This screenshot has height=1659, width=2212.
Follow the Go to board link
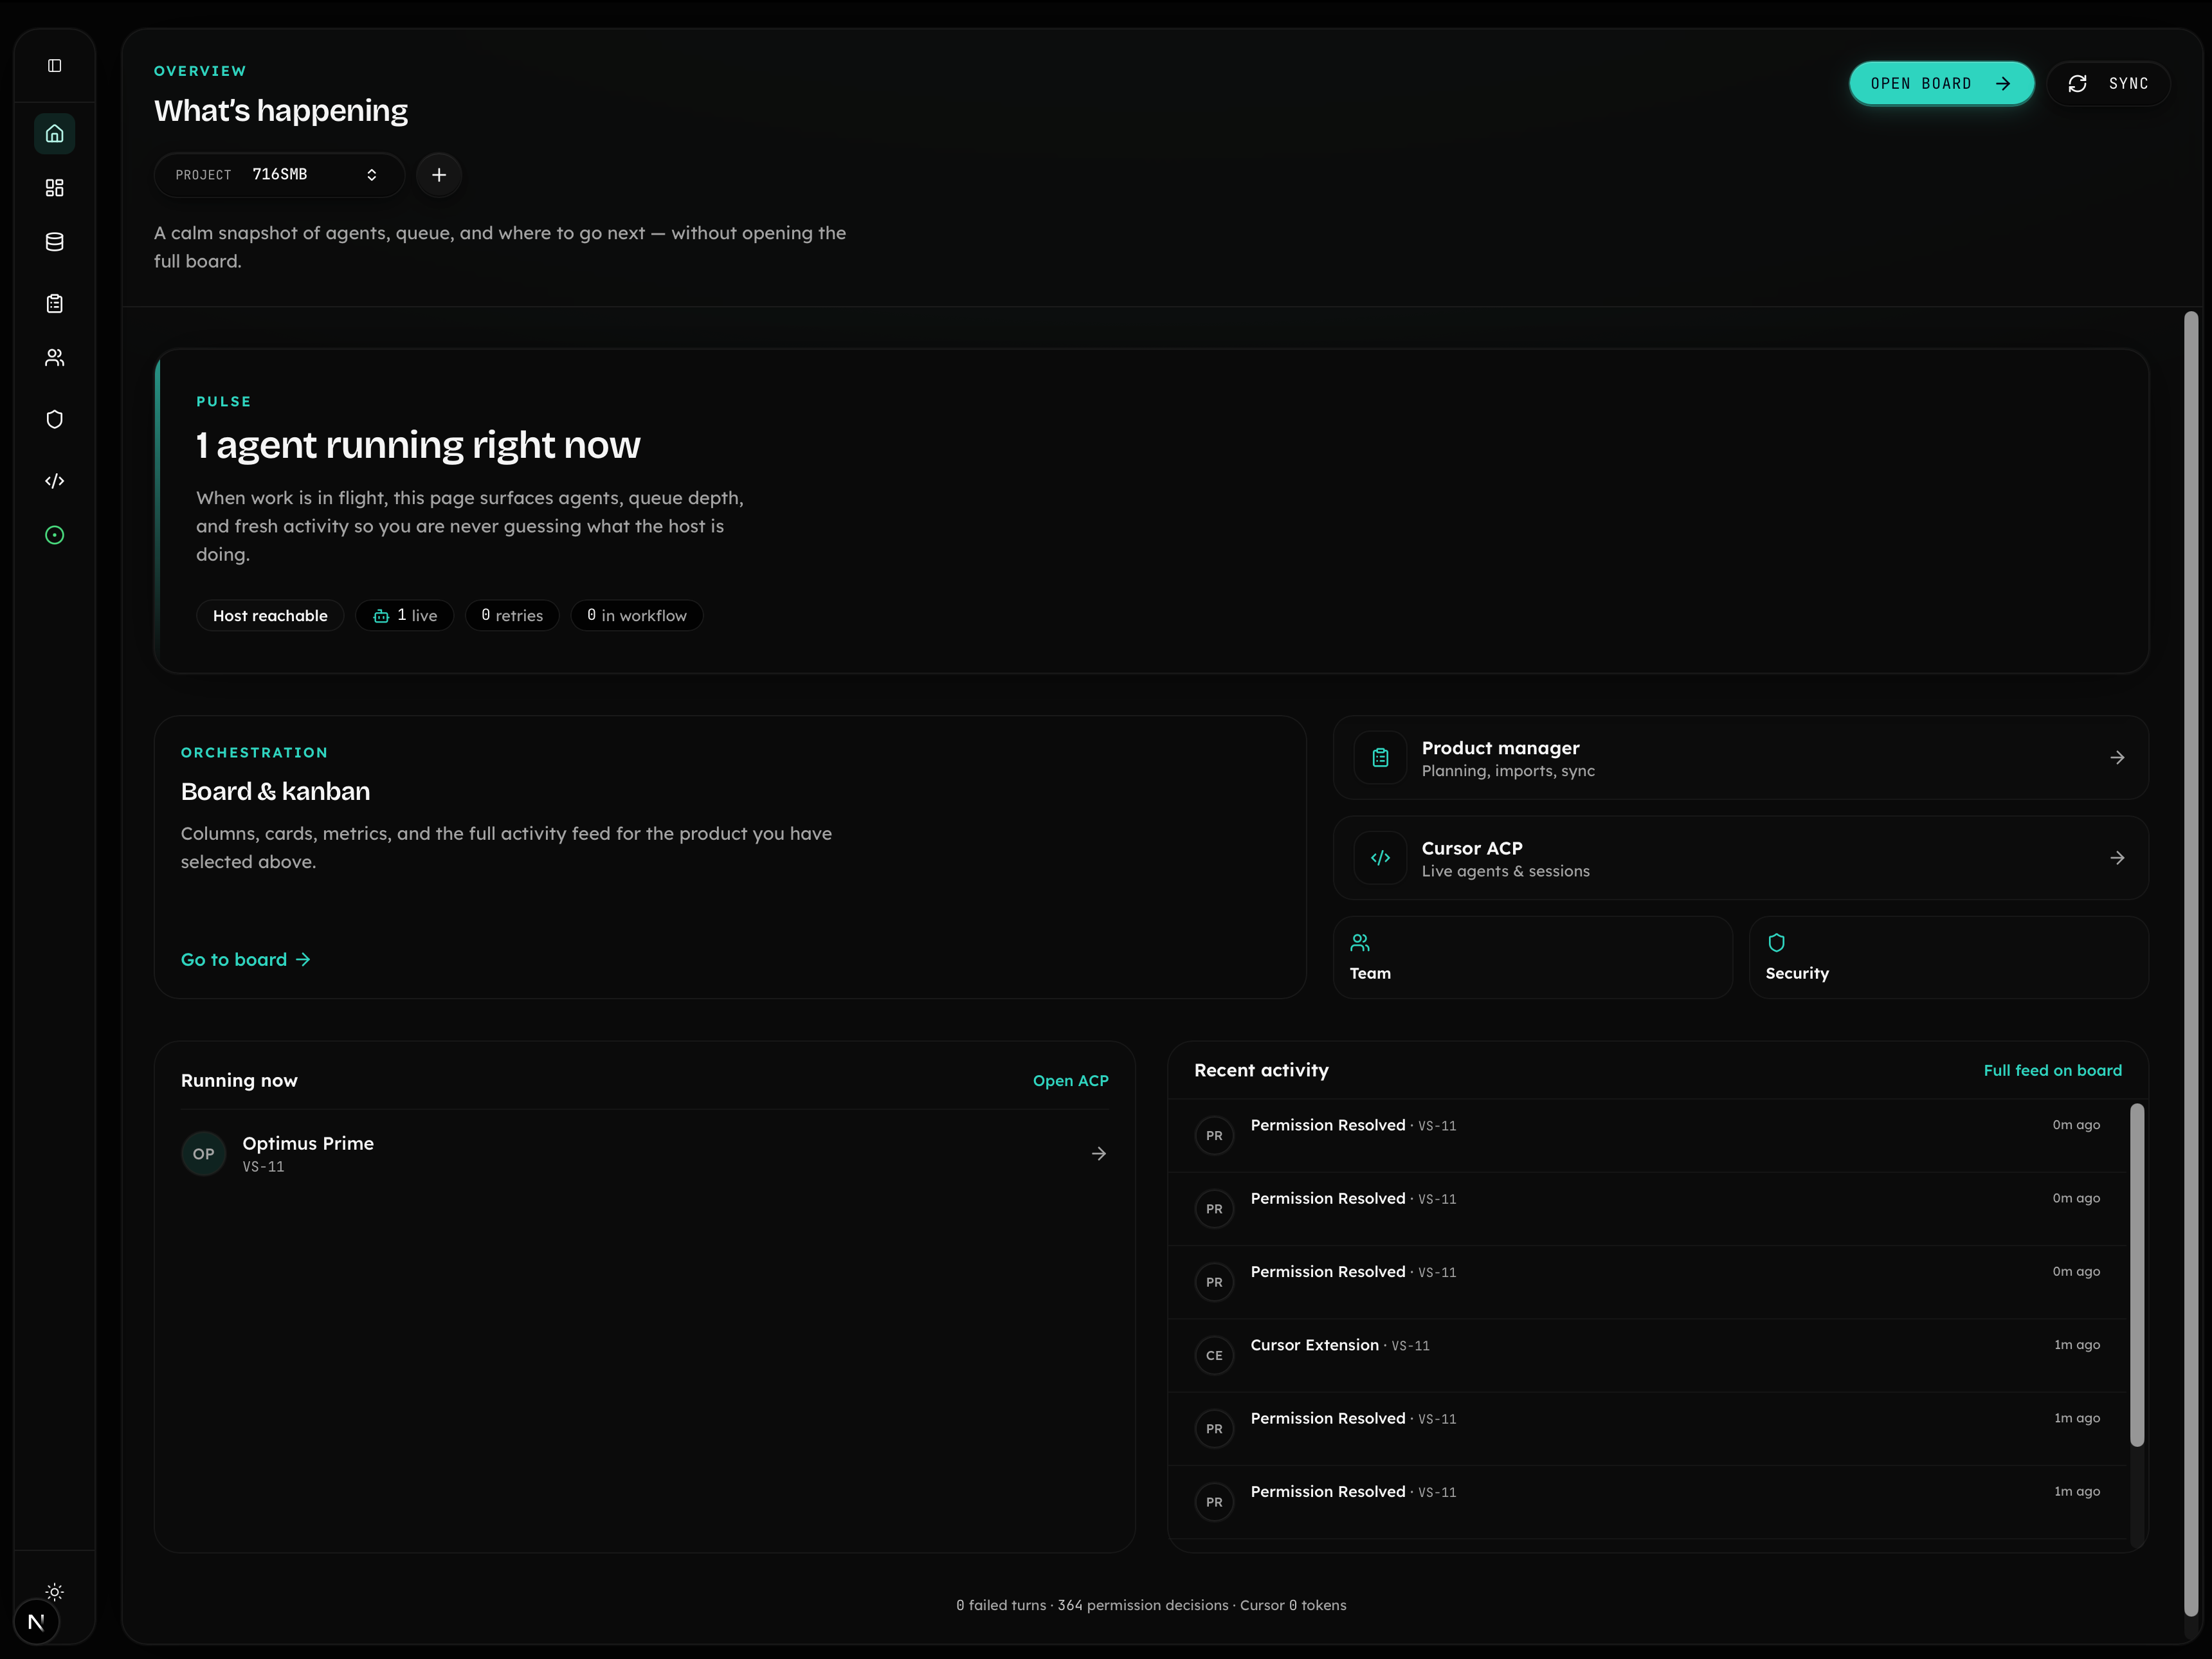click(x=246, y=960)
